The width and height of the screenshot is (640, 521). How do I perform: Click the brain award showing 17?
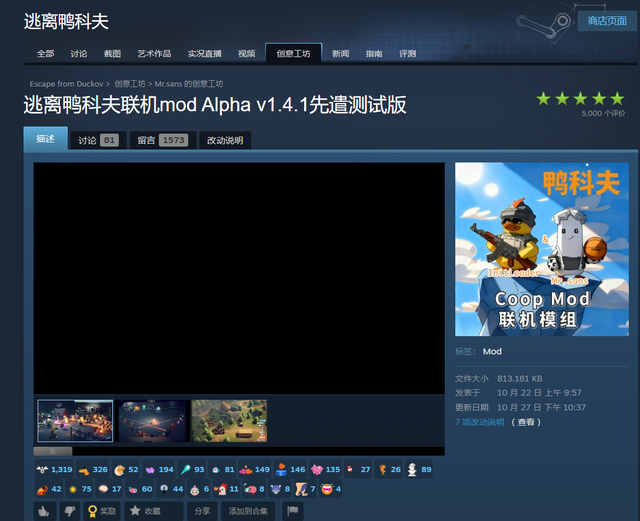click(x=110, y=489)
